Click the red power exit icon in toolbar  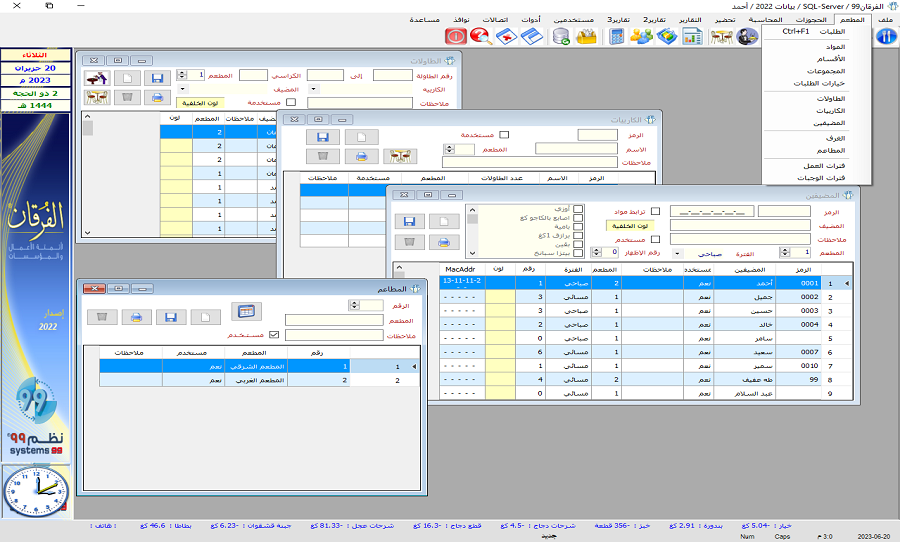[x=455, y=37]
